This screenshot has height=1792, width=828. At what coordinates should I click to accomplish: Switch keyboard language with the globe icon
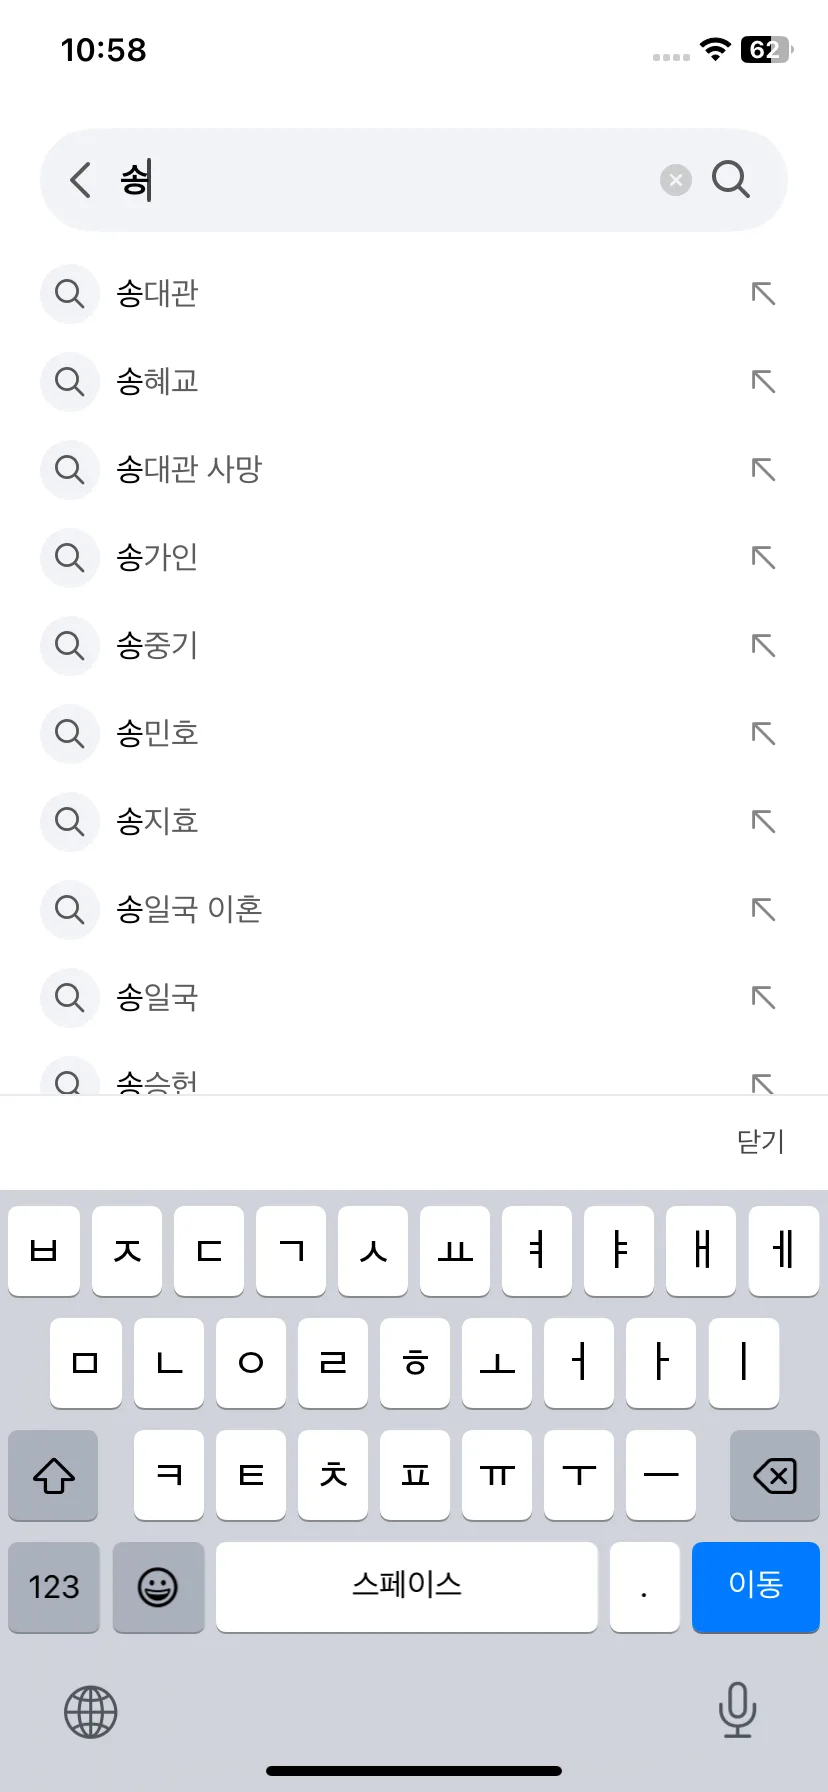(91, 1711)
